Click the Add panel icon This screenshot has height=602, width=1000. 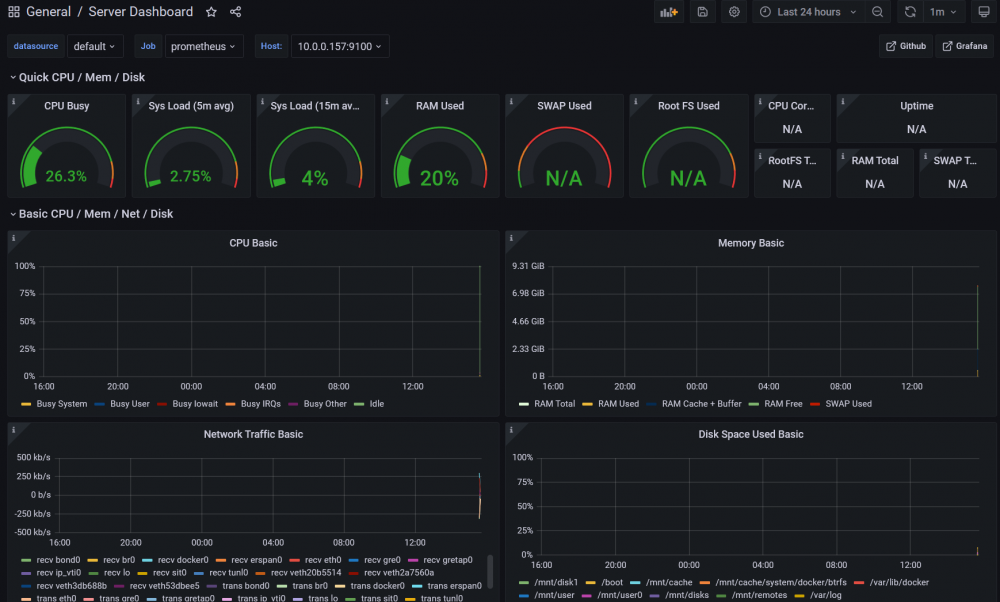(668, 12)
